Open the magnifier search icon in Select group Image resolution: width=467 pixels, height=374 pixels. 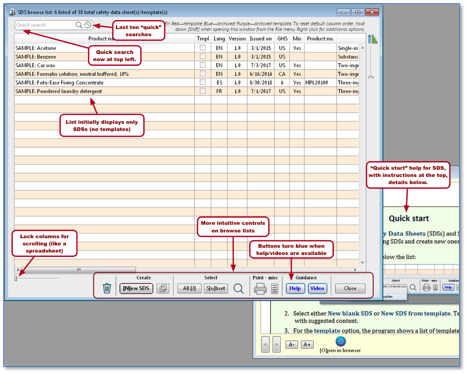(238, 288)
